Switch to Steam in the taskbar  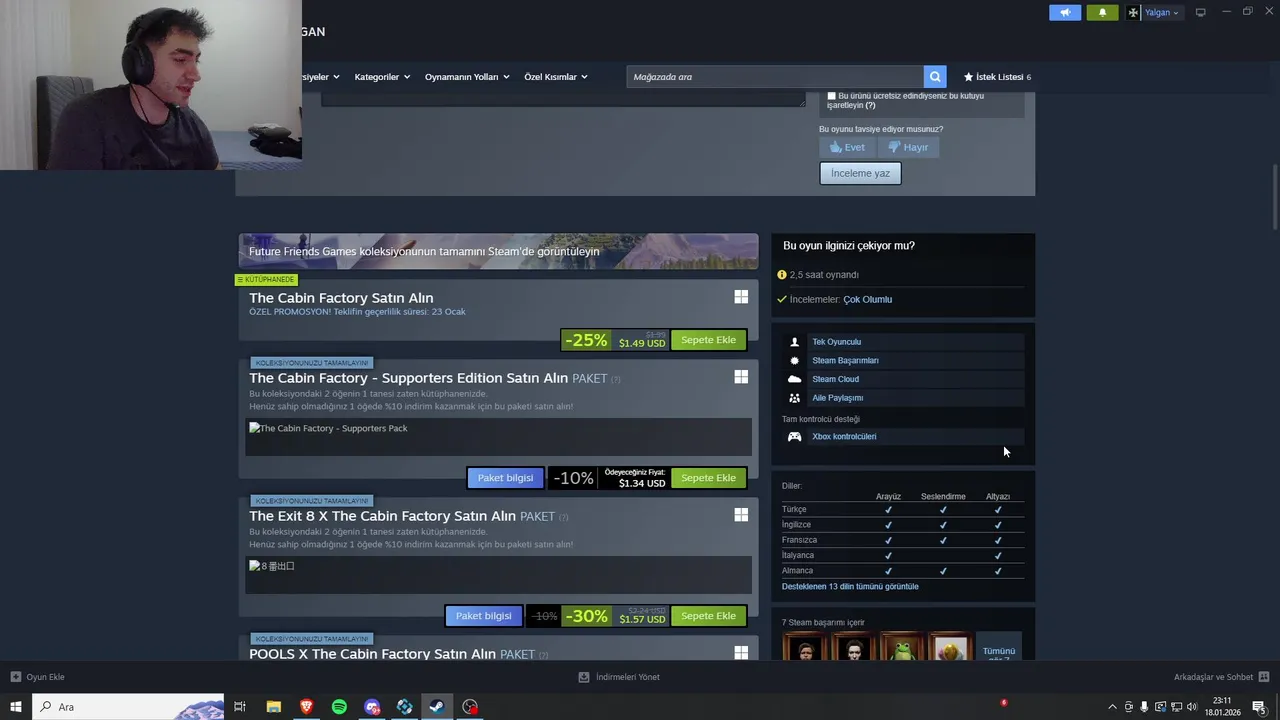click(437, 707)
